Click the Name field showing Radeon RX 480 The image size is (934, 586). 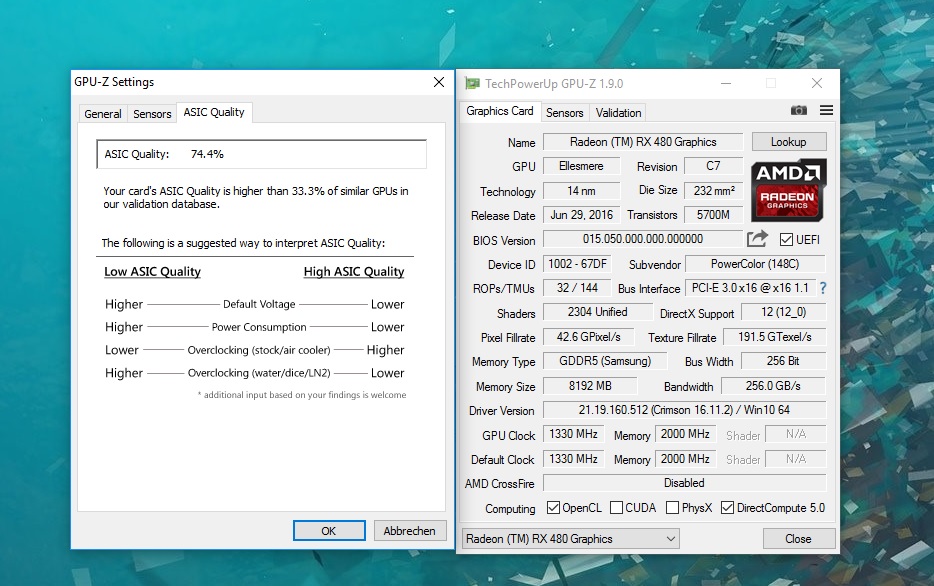pyautogui.click(x=643, y=142)
